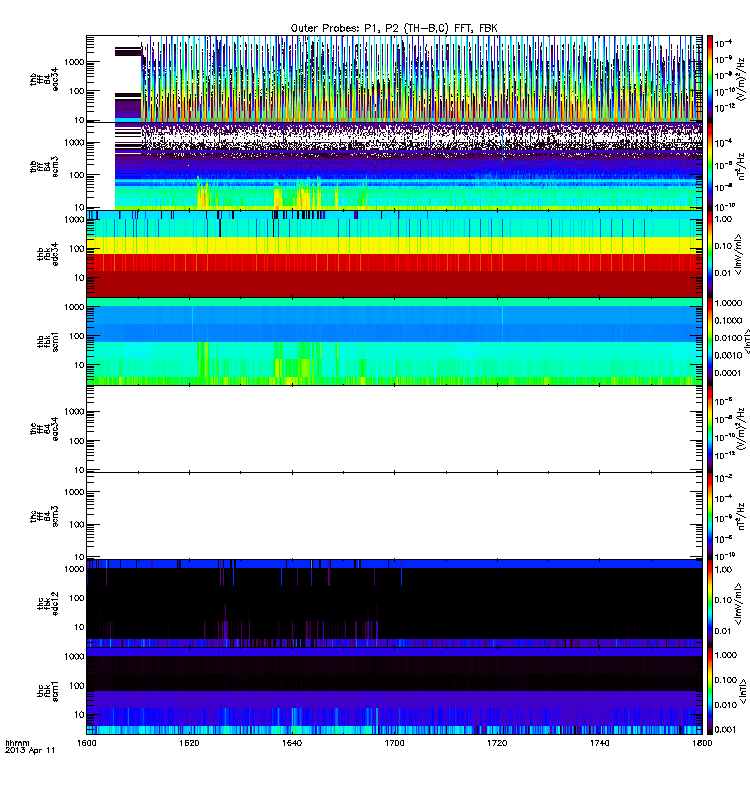Click the plot title "Outer Probes: P1, P2 (TH-B,C) FFT, FBK"
The width and height of the screenshot is (750, 800).
pyautogui.click(x=394, y=28)
